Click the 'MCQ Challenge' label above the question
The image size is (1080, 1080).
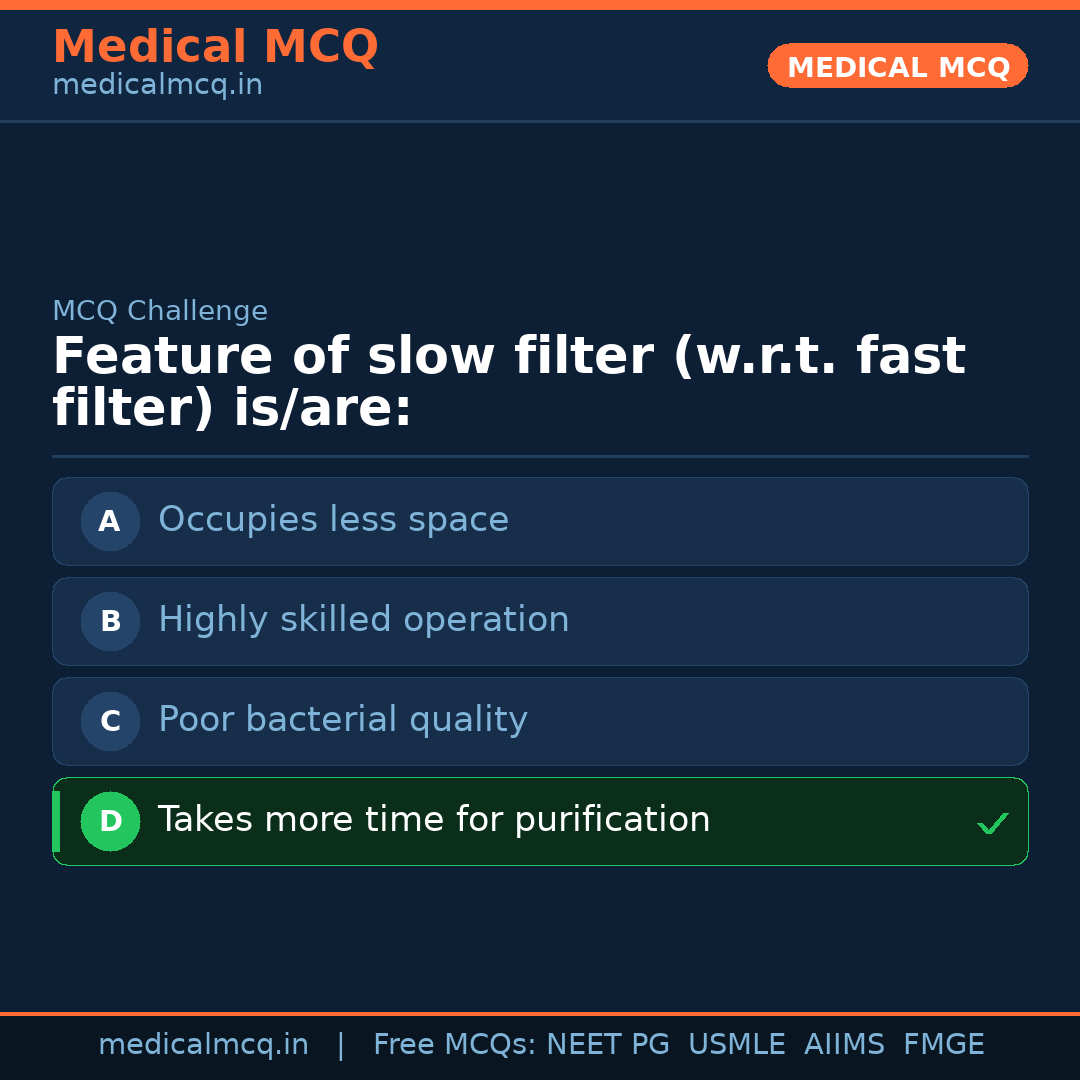tap(160, 311)
